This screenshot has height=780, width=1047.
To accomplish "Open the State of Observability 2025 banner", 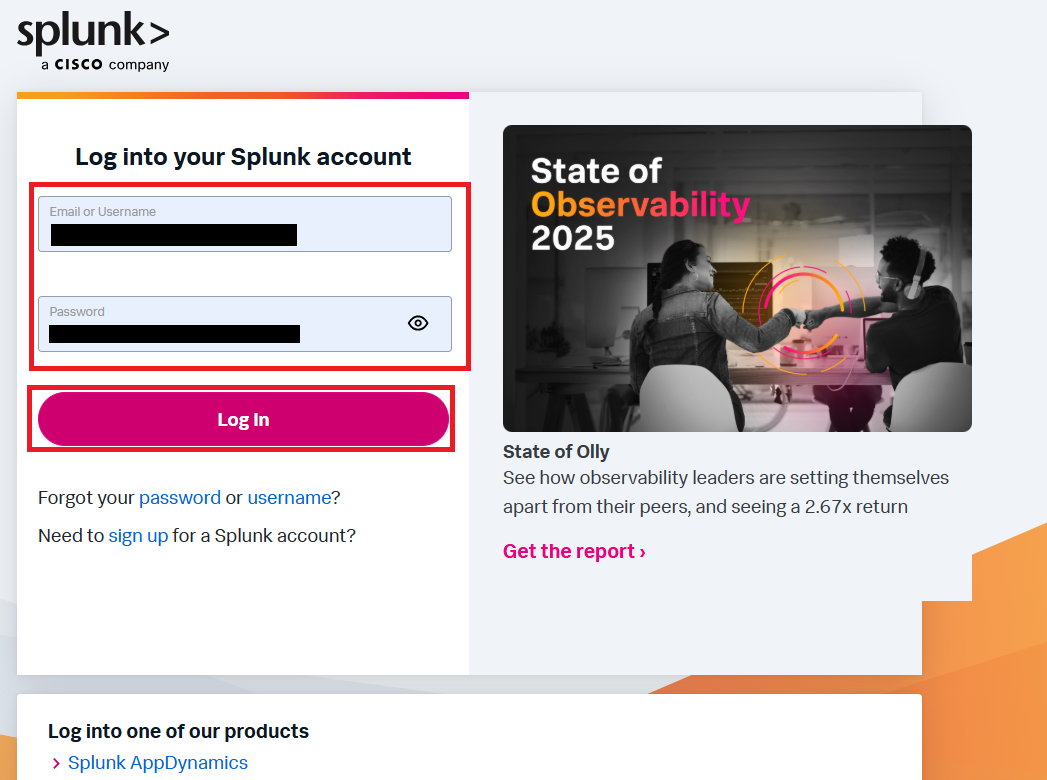I will (737, 278).
